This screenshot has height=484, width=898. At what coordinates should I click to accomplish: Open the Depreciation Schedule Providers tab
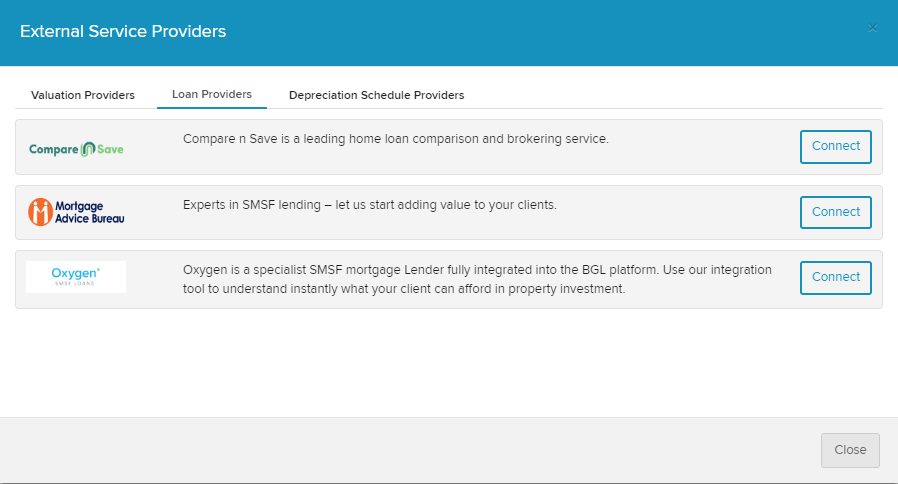tap(376, 95)
